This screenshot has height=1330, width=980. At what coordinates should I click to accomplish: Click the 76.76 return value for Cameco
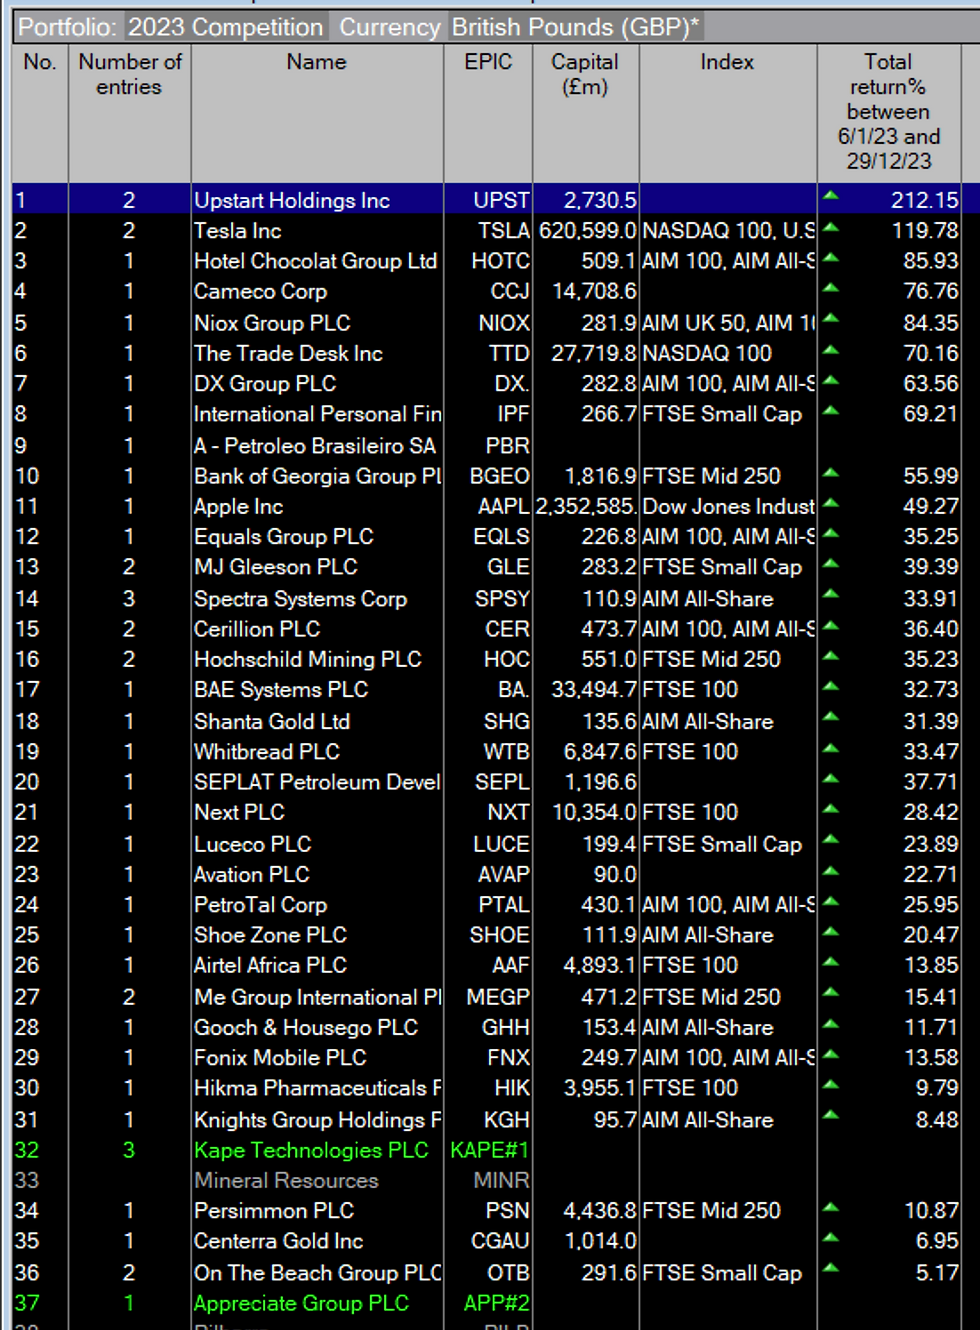click(931, 291)
